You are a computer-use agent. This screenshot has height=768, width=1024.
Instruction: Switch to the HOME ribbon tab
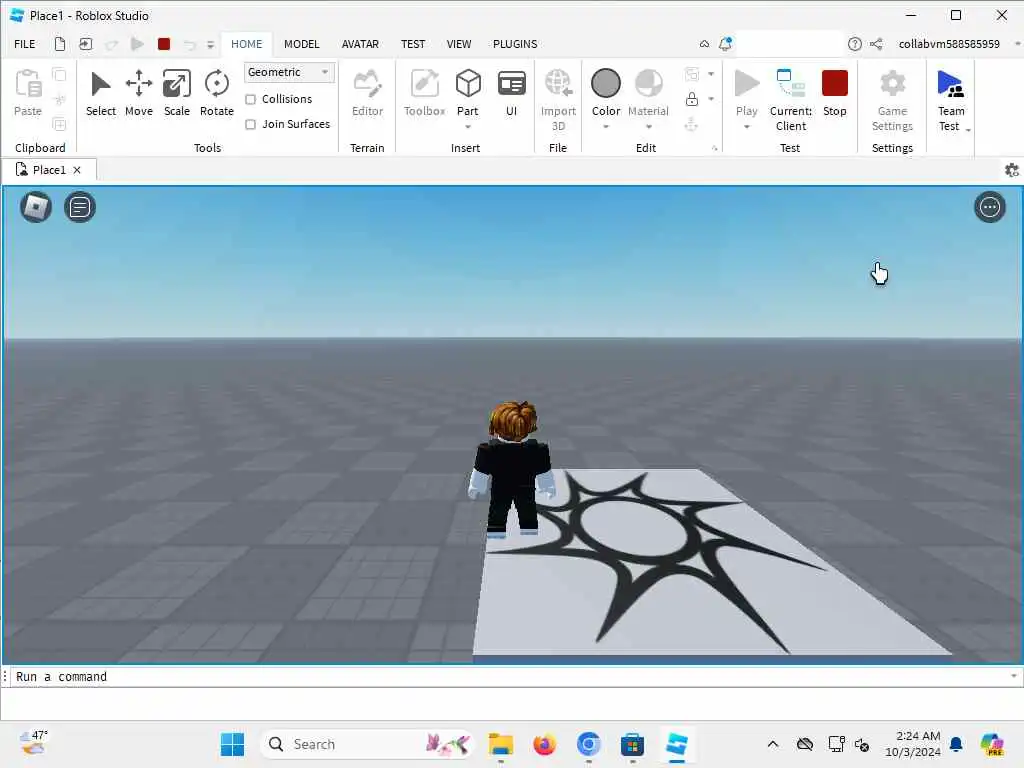tap(246, 44)
